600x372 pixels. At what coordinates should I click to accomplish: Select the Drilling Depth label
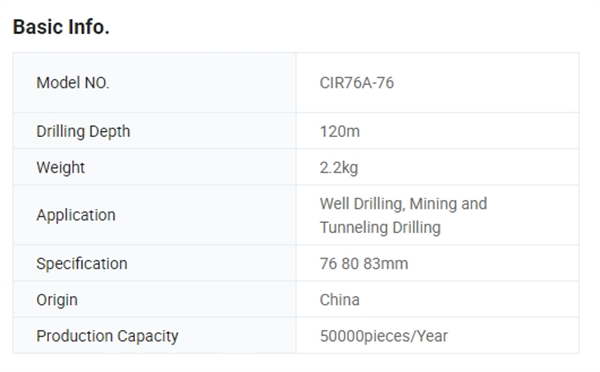83,131
